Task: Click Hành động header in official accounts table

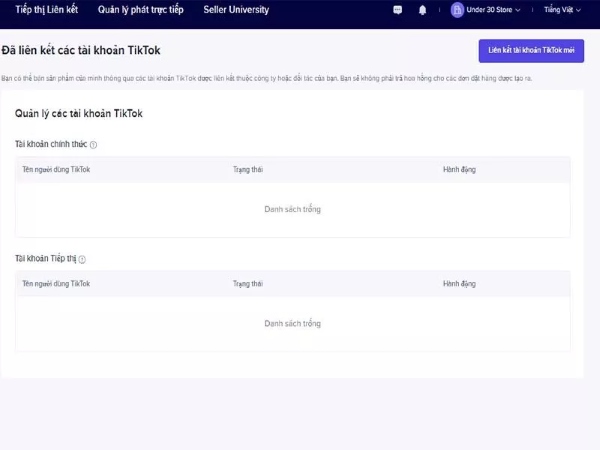Action: click(459, 169)
